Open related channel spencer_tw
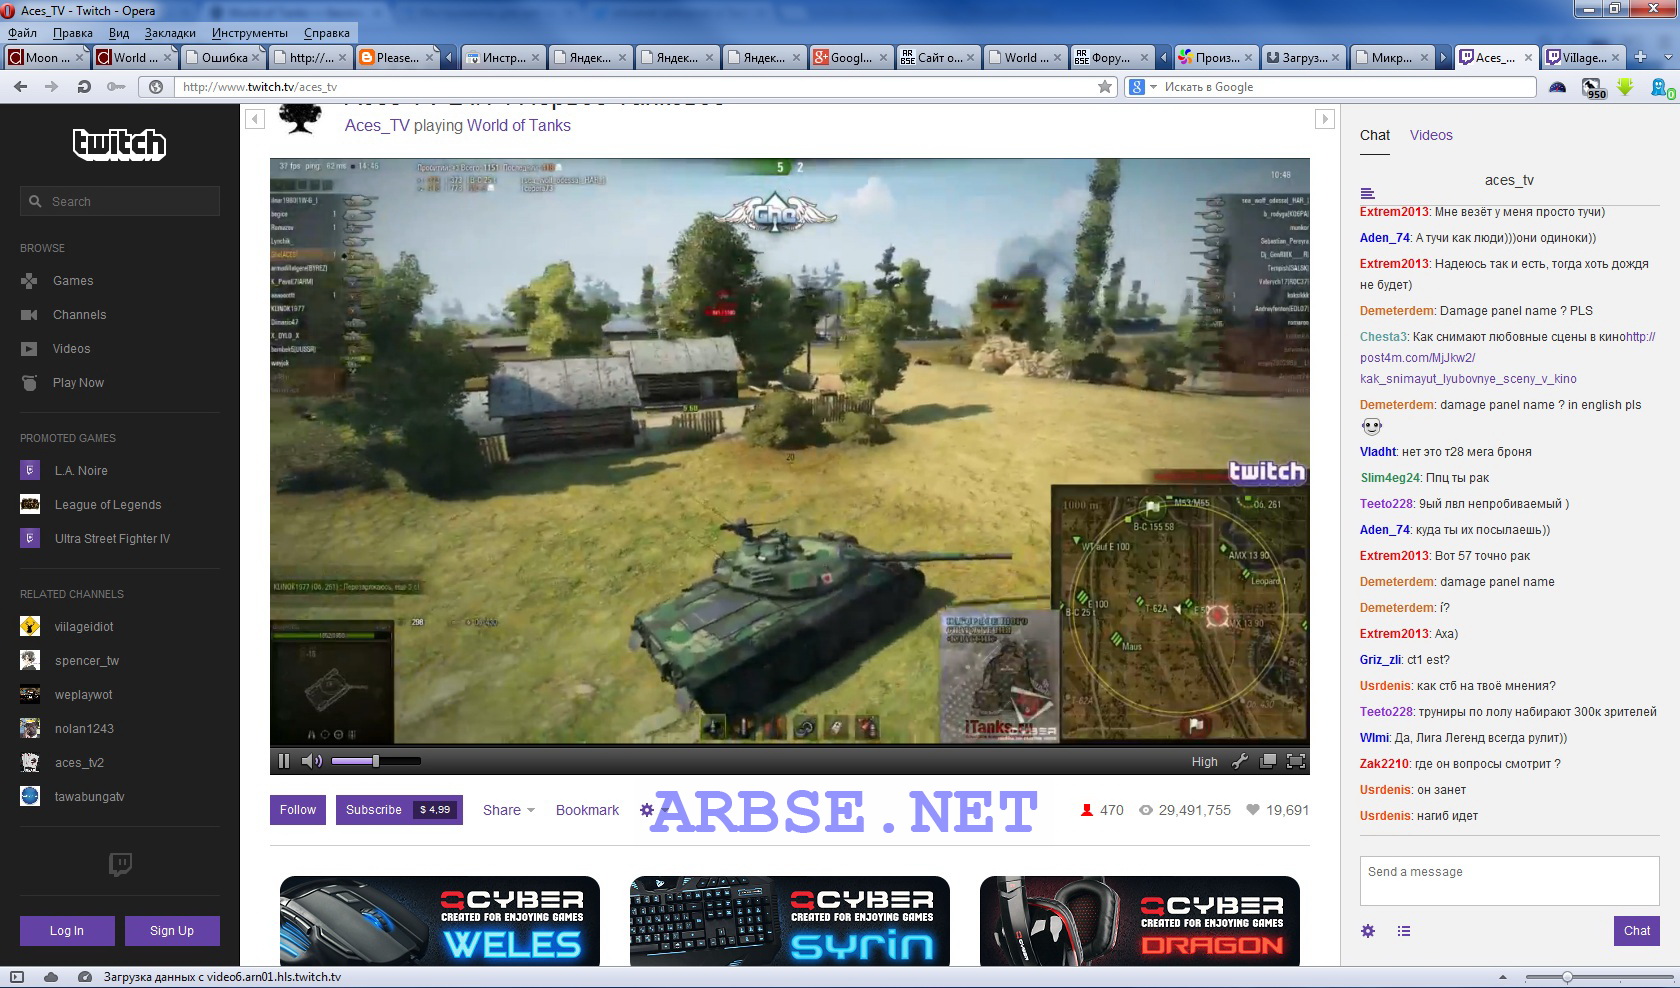This screenshot has width=1680, height=988. (87, 661)
